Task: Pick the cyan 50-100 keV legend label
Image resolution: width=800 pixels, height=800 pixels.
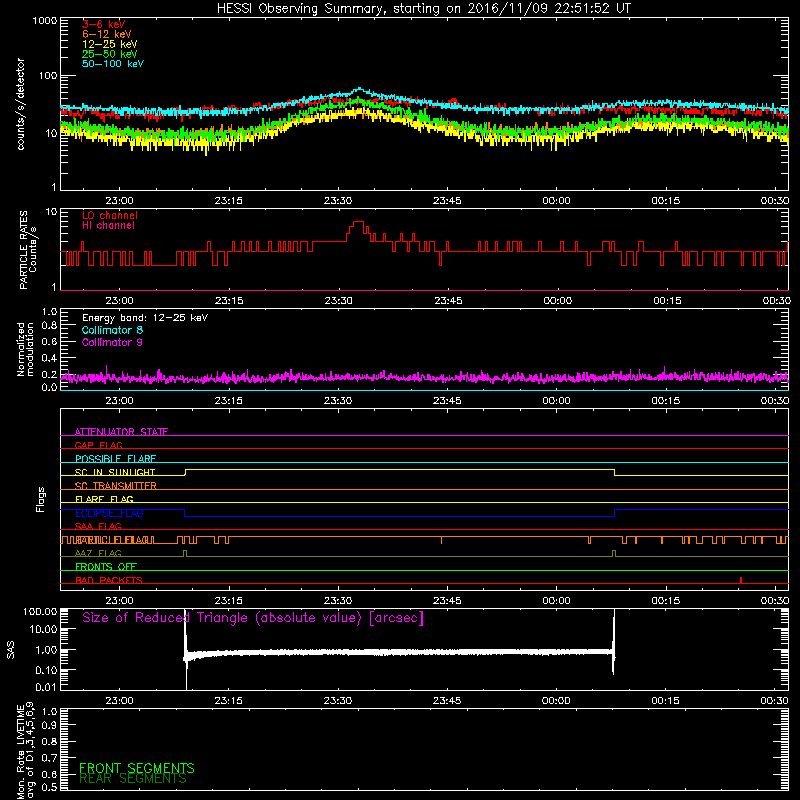Action: (113, 63)
